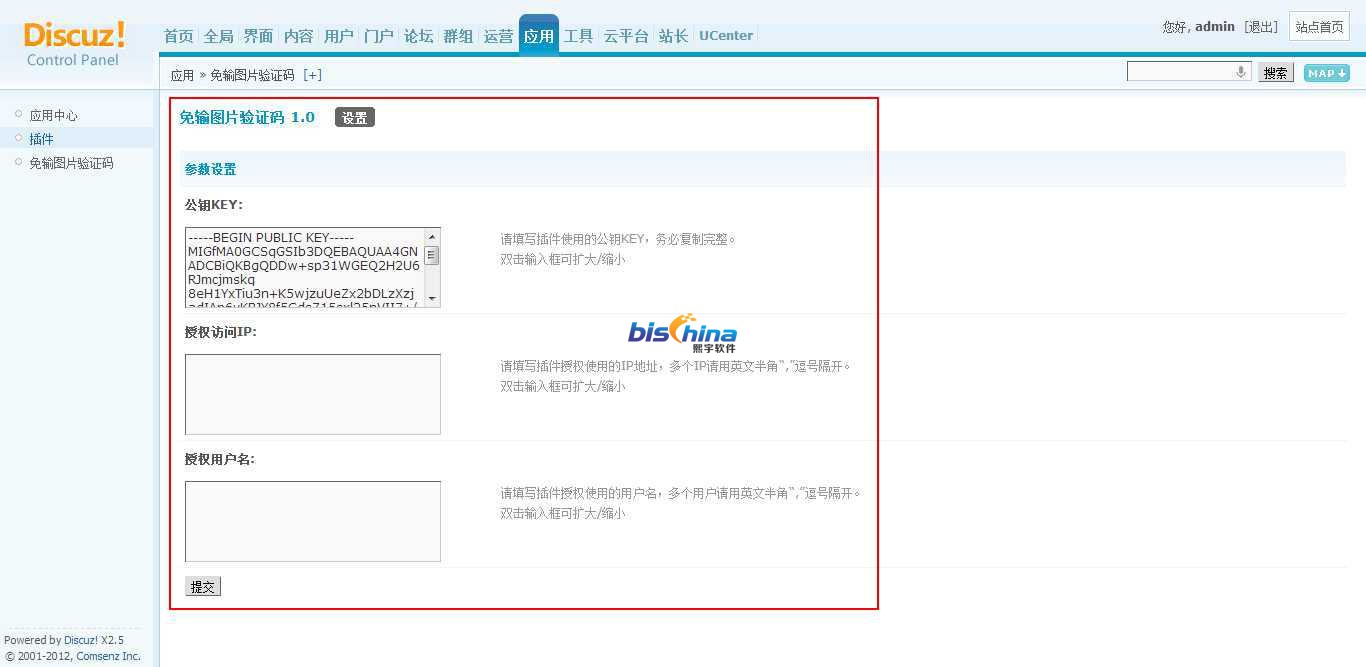Image resolution: width=1366 pixels, height=667 pixels.
Task: Click the 免输图片验证码 1.0 plugin title
Action: pyautogui.click(x=247, y=118)
